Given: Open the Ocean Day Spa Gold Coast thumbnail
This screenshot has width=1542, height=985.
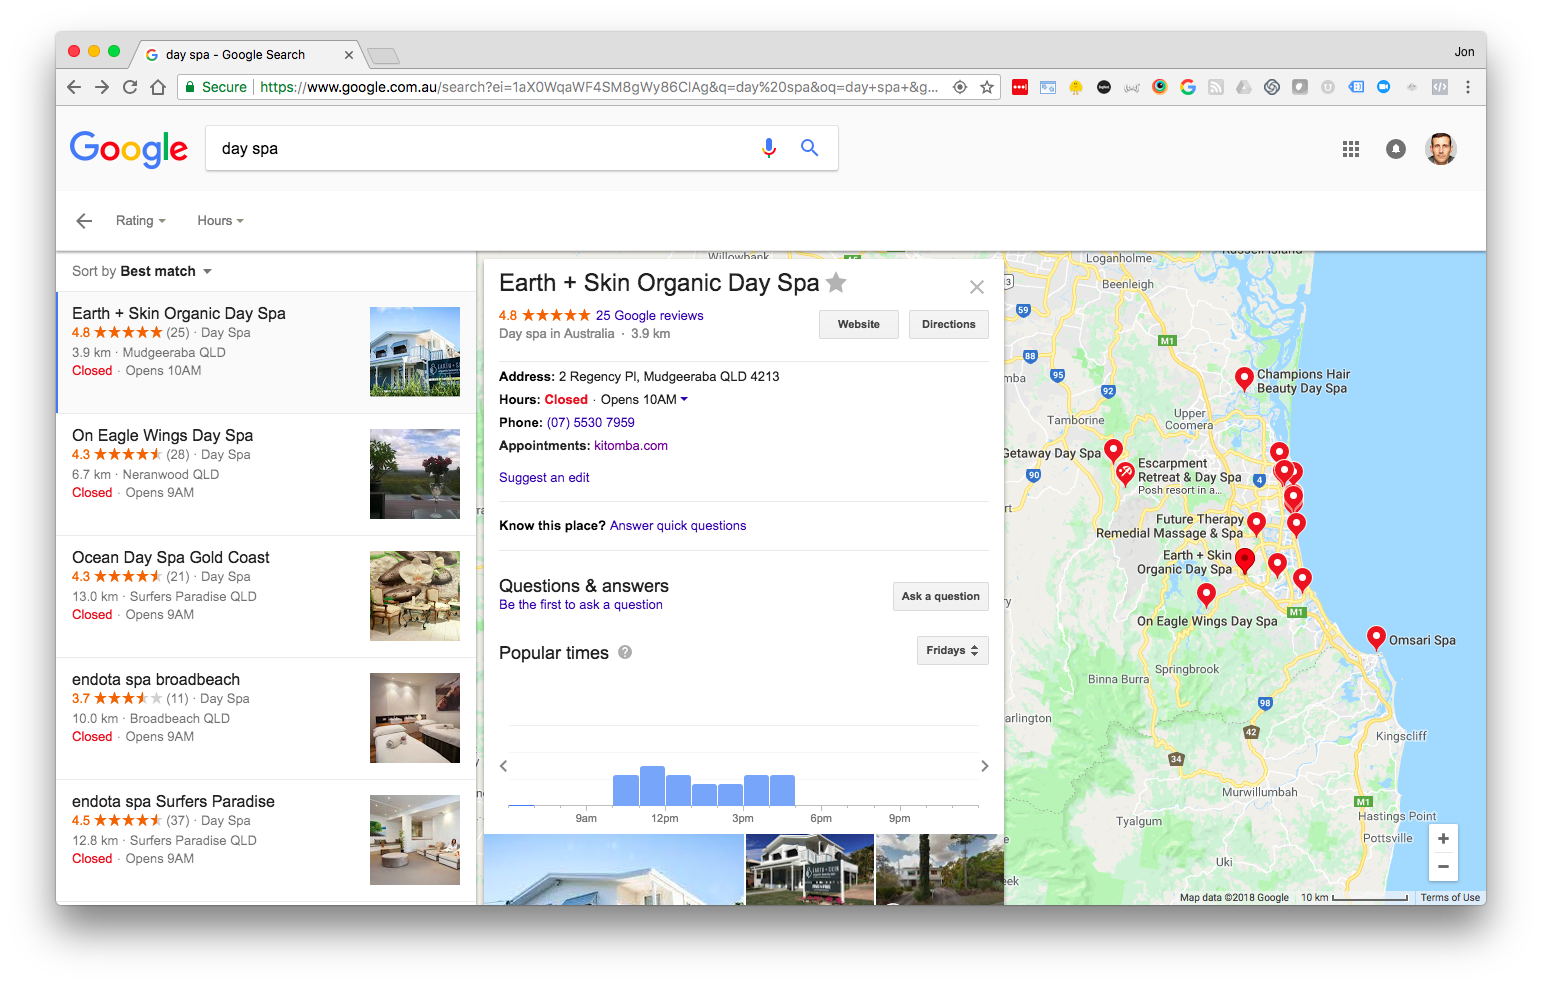Looking at the screenshot, I should click(415, 596).
